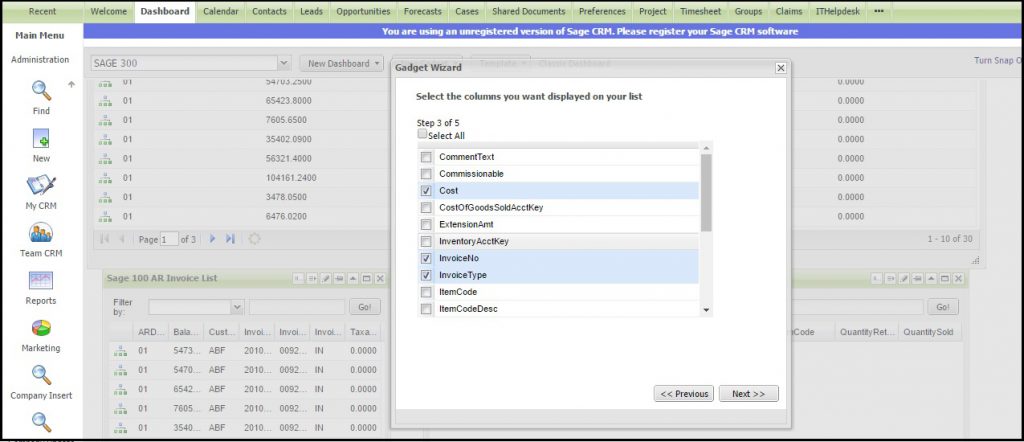The image size is (1024, 442).
Task: Remove the Sage 100 AR Invoice List gadget
Action: coord(380,279)
